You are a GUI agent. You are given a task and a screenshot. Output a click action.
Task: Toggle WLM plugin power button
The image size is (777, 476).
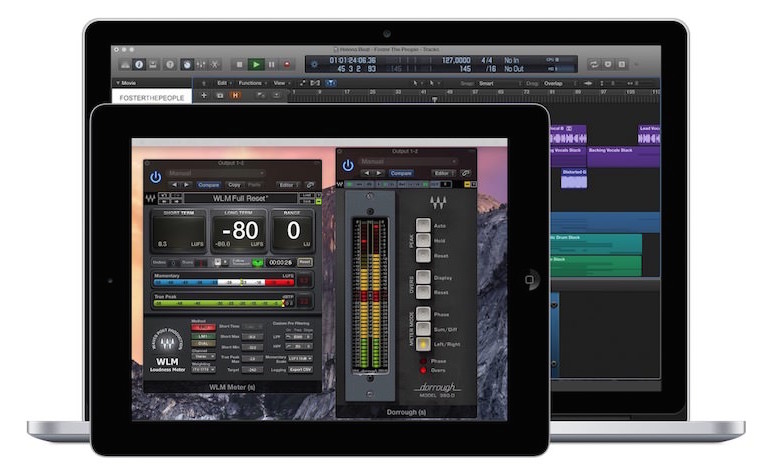click(156, 177)
